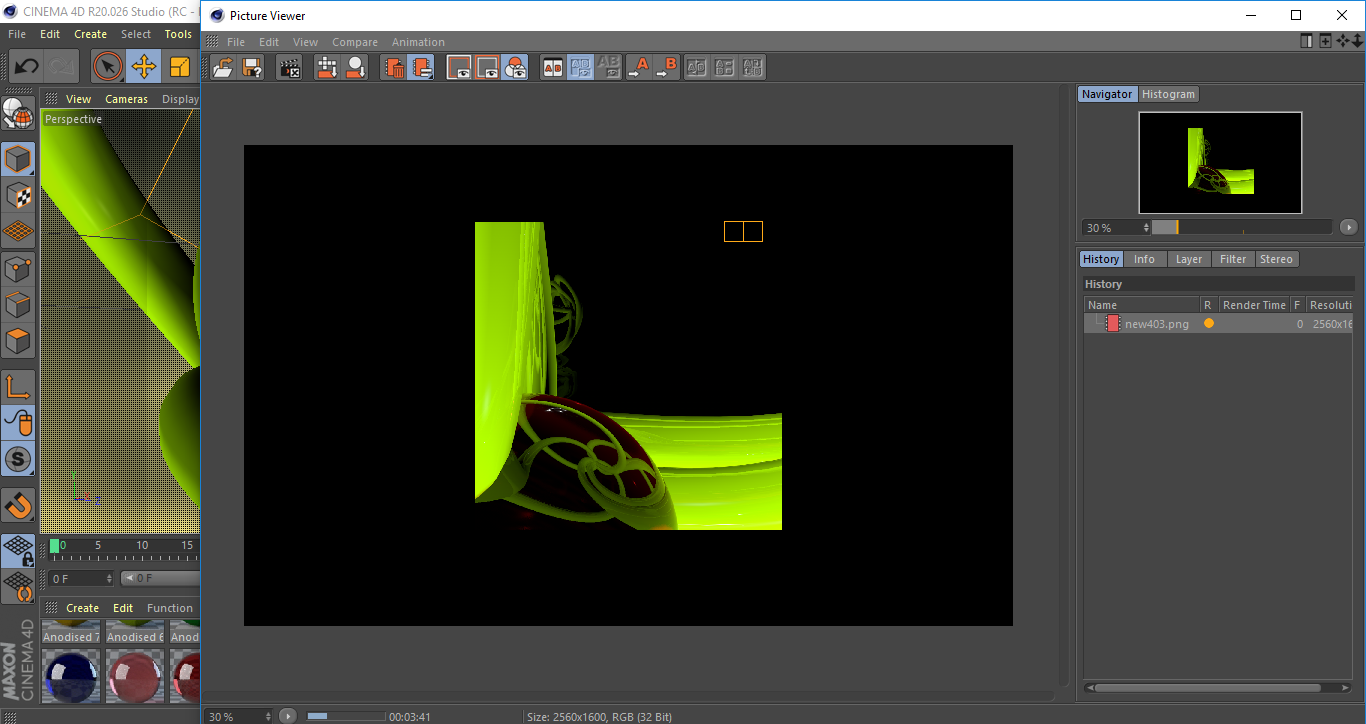Viewport: 1366px width, 724px height.
Task: Click the Resolution column header in History
Action: tap(1330, 305)
